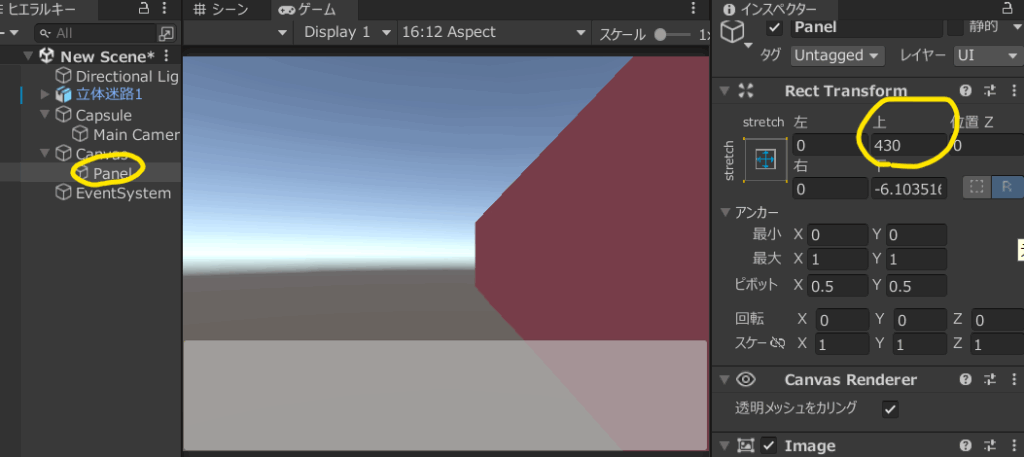Open the New Scene options menu

point(166,56)
